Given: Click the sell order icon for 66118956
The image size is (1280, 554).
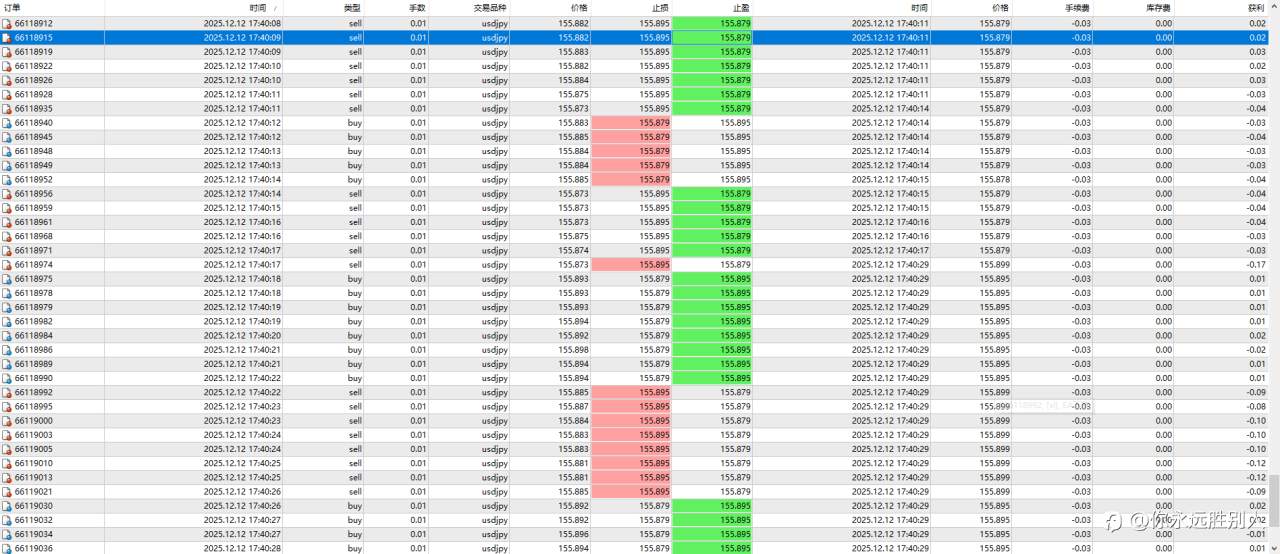Looking at the screenshot, I should (7, 194).
